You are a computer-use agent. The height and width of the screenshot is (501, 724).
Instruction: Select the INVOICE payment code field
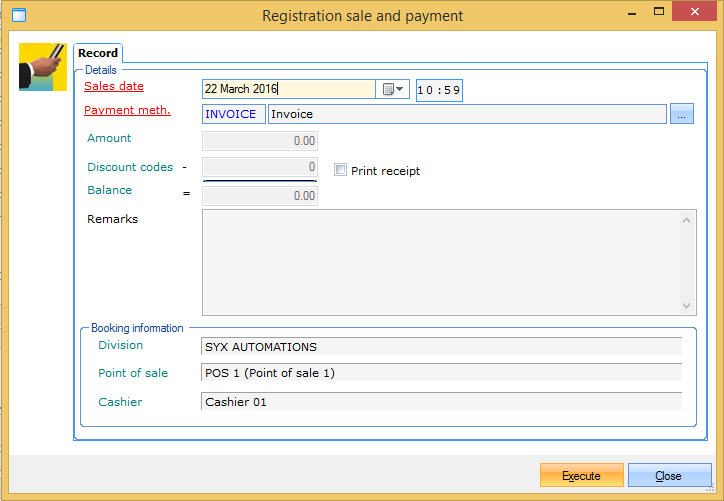[234, 114]
